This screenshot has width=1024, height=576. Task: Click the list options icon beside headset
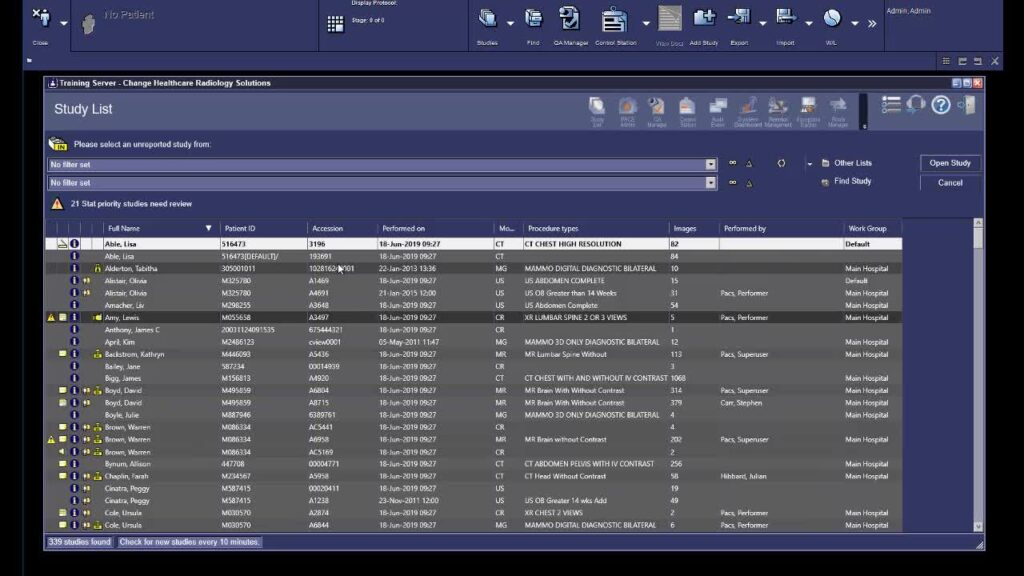(x=891, y=104)
